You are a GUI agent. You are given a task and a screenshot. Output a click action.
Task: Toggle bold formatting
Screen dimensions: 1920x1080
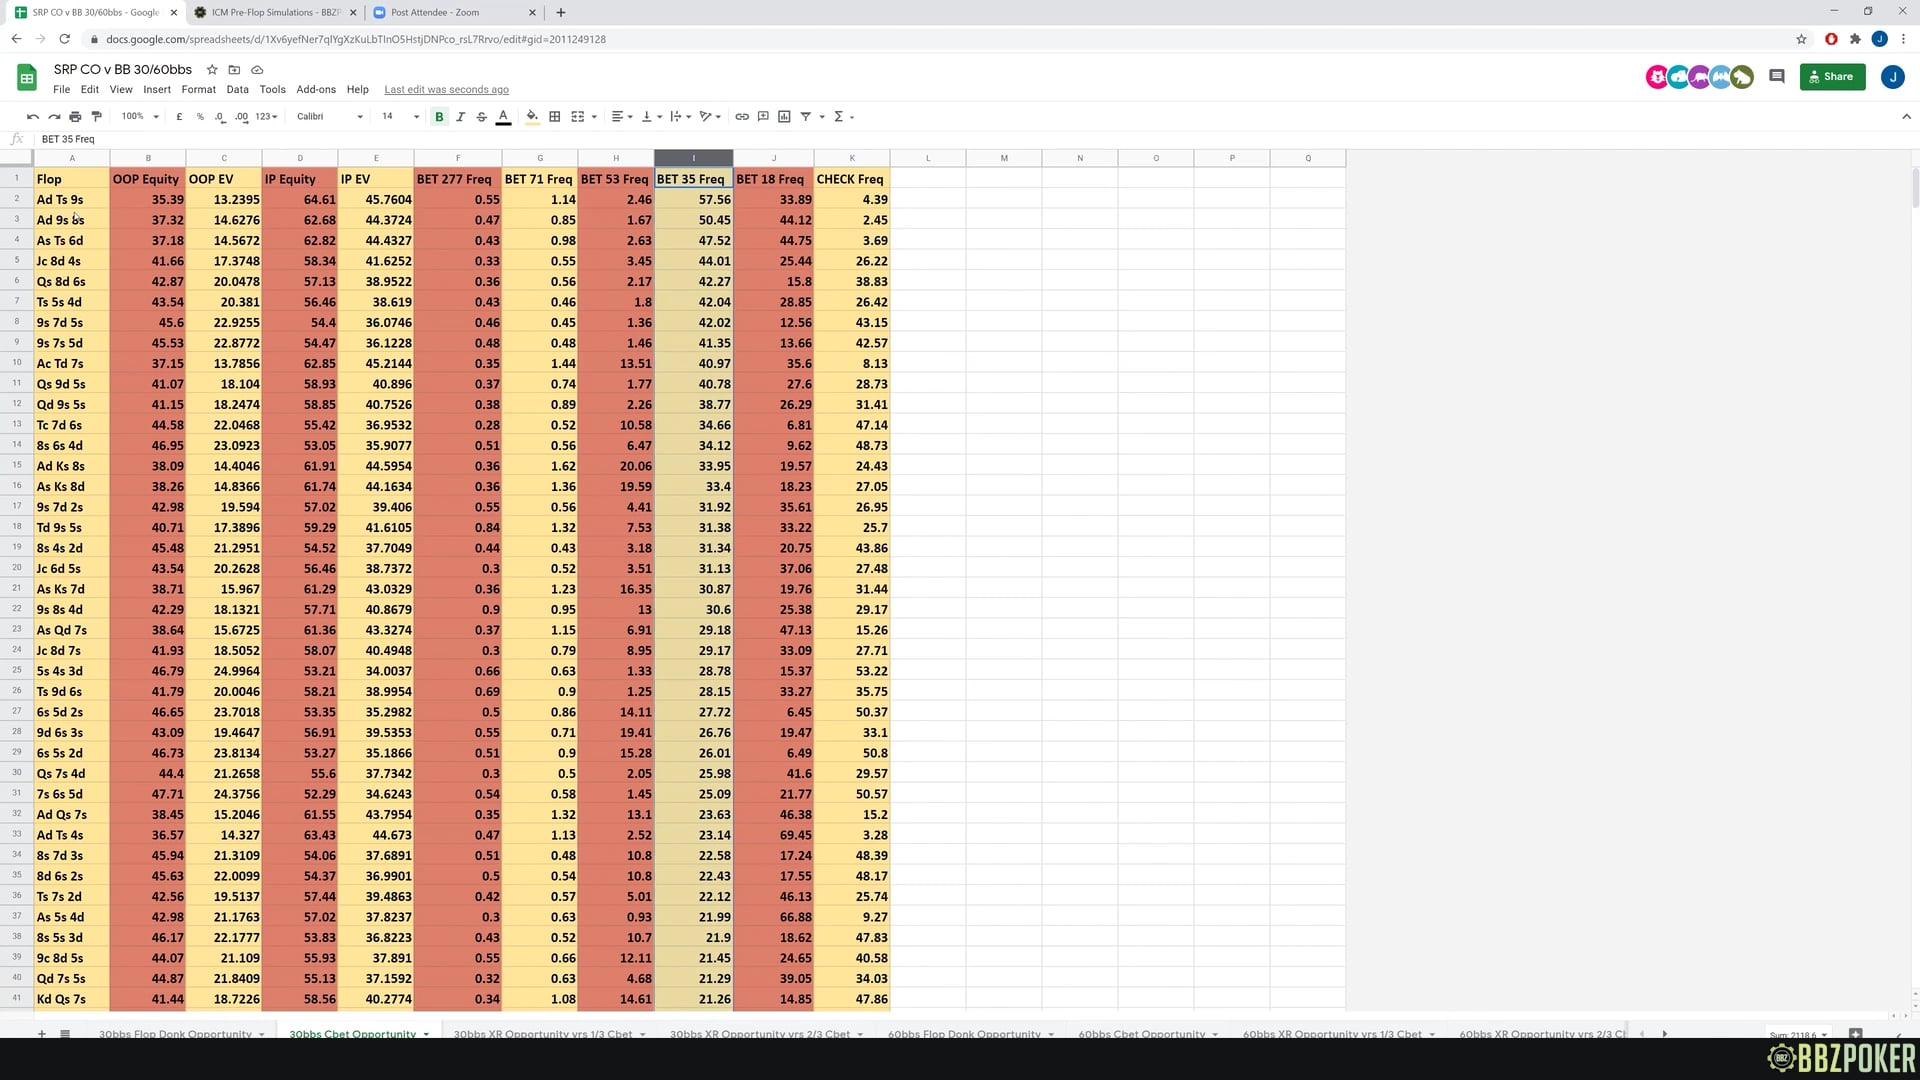439,117
